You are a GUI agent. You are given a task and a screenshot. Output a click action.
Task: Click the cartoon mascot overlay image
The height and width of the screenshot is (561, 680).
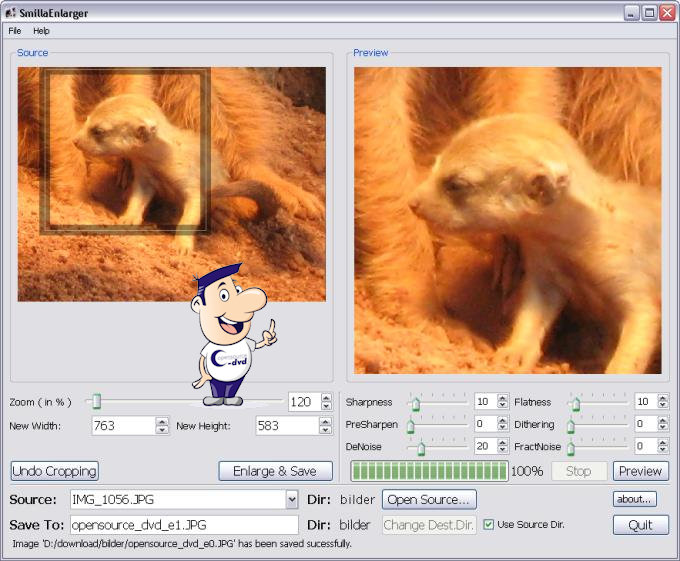coord(232,335)
